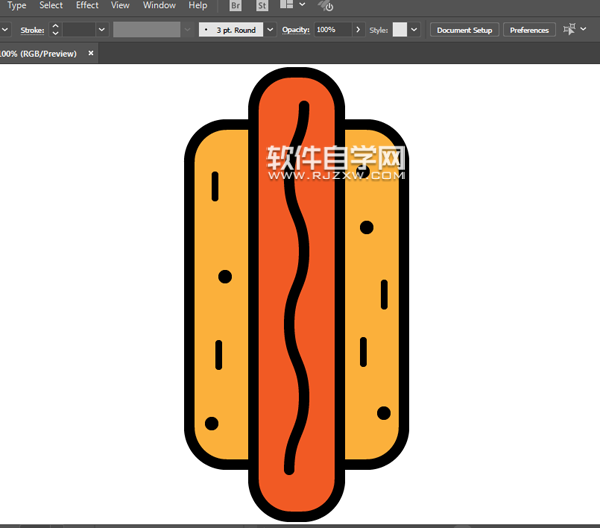Expand the Opacity arrow flyout
The width and height of the screenshot is (600, 528).
358,30
